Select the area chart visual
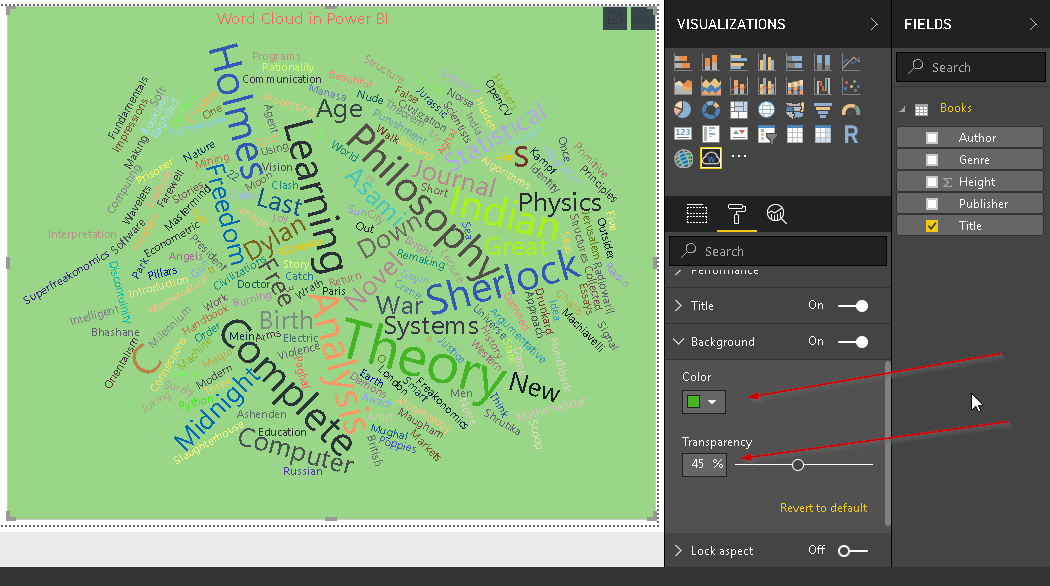Image resolution: width=1050 pixels, height=586 pixels. tap(682, 86)
